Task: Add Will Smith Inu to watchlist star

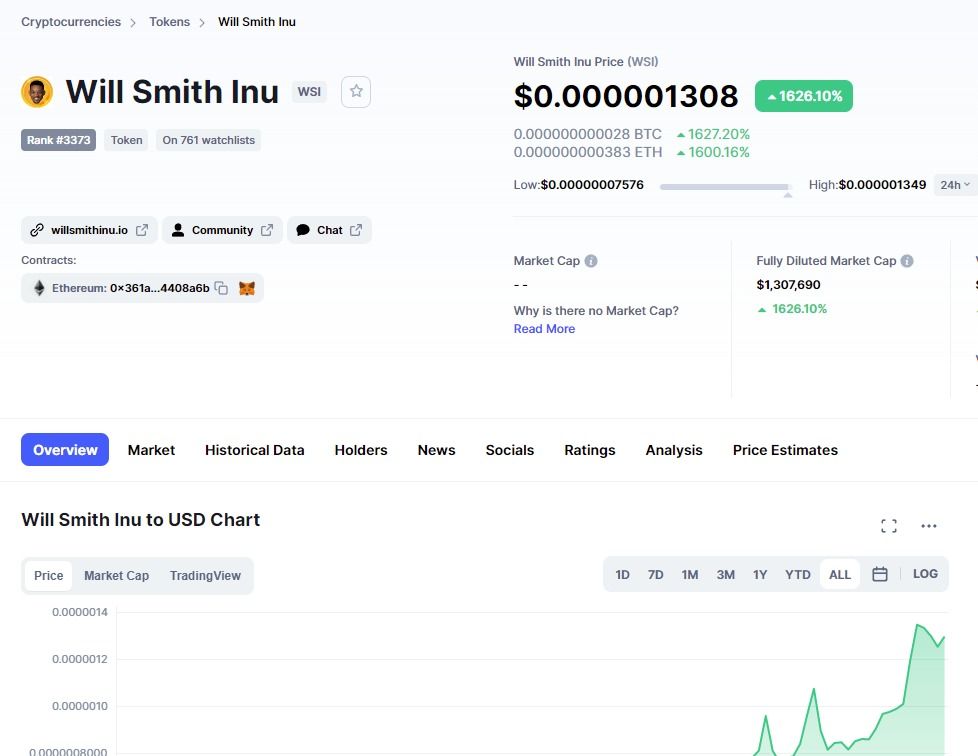Action: (x=356, y=92)
